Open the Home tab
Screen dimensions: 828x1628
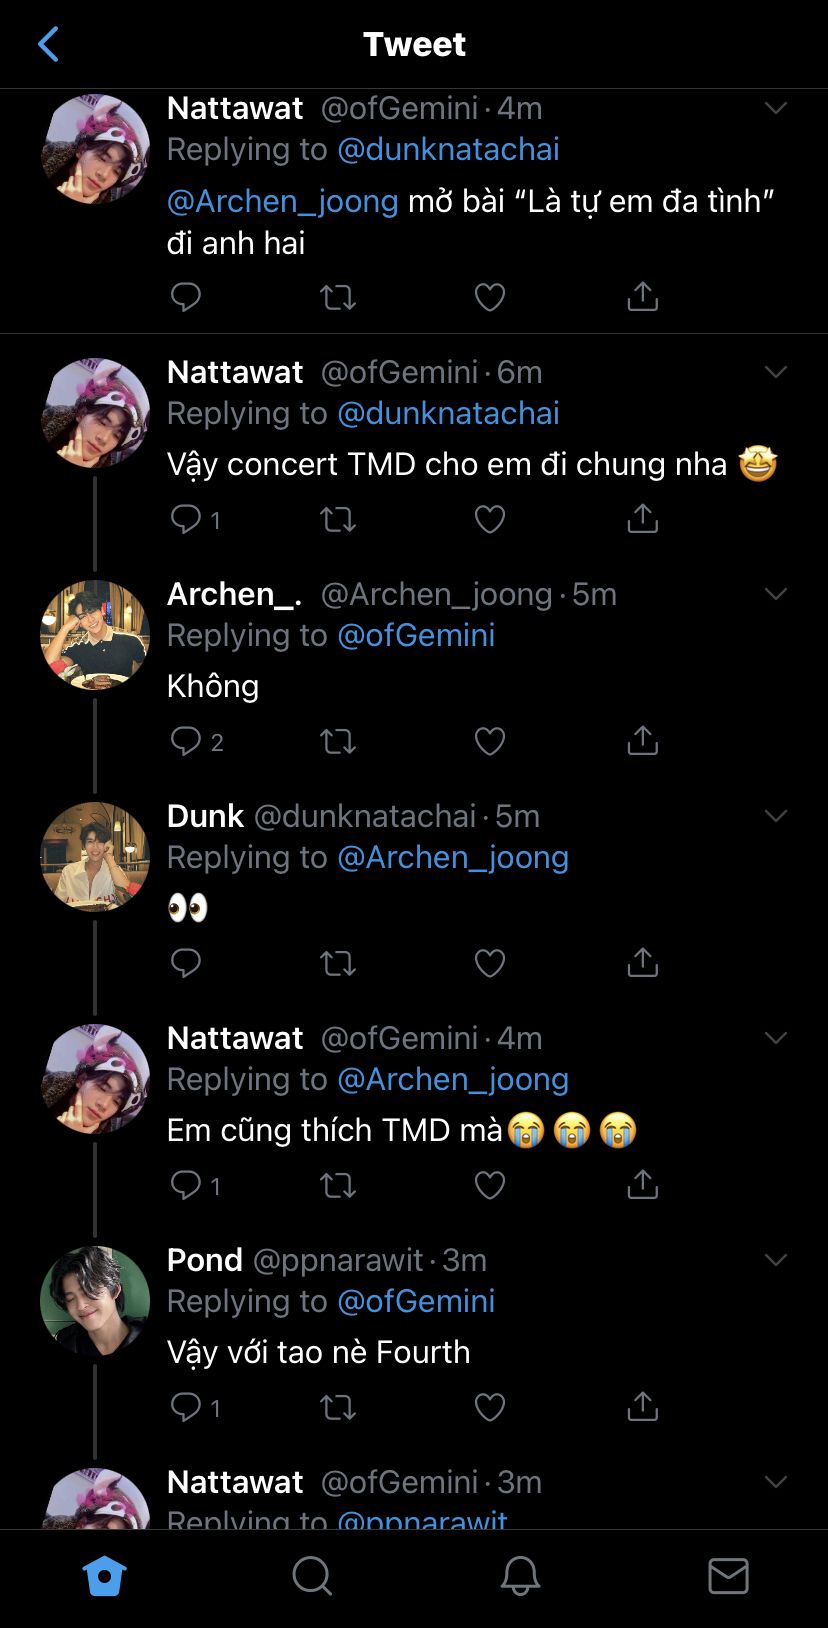point(104,1577)
